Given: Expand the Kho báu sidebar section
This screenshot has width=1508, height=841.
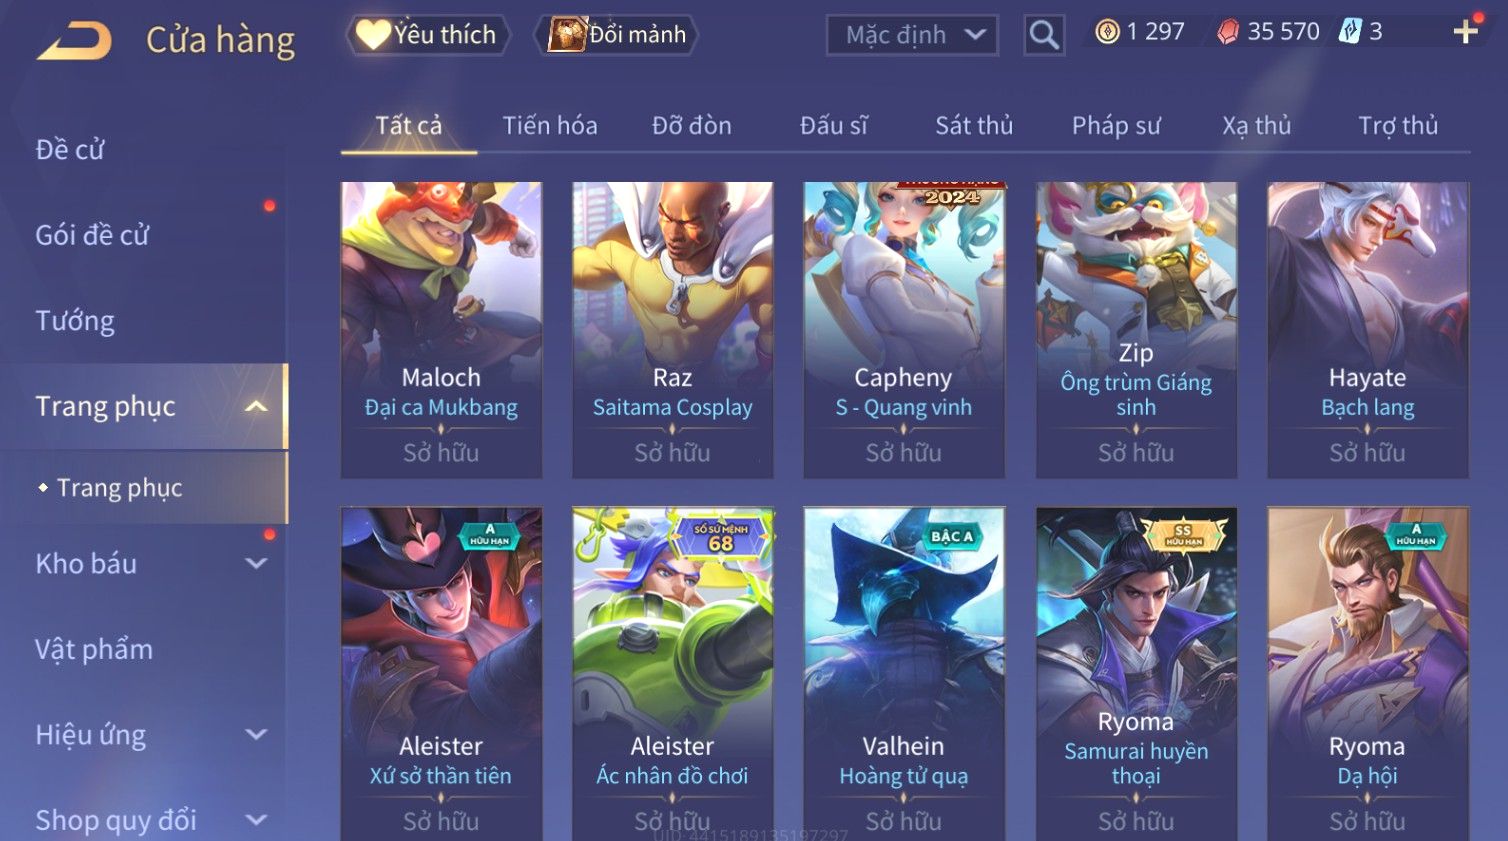Looking at the screenshot, I should pos(256,563).
